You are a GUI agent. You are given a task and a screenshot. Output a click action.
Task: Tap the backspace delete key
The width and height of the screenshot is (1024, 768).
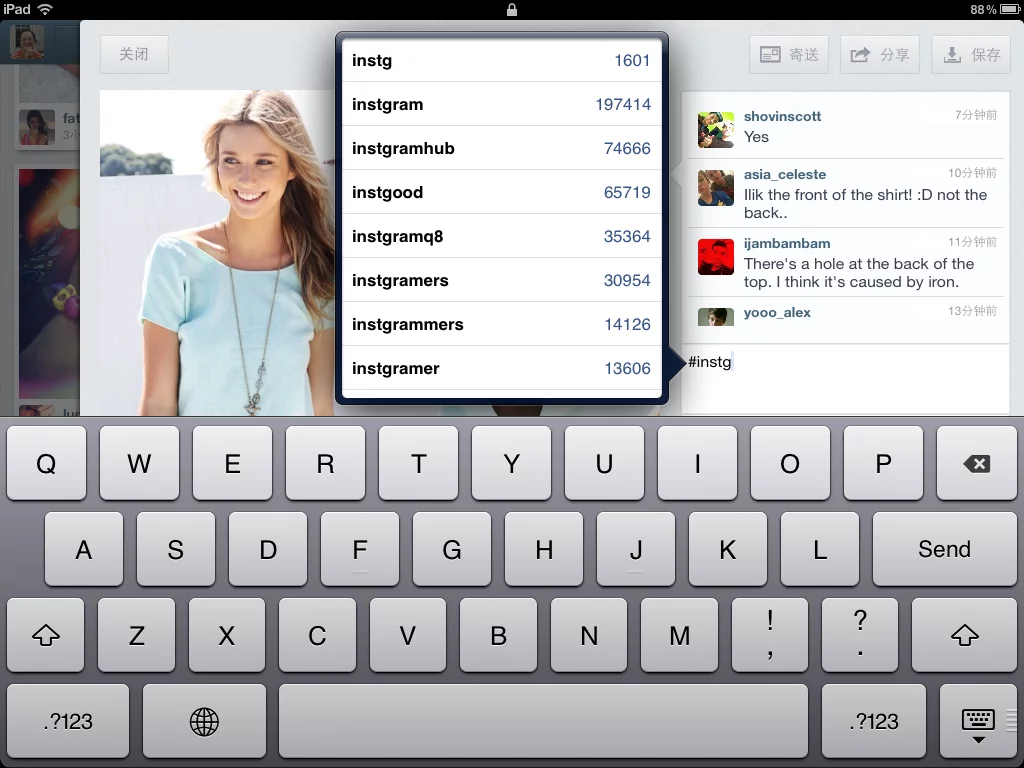(976, 463)
